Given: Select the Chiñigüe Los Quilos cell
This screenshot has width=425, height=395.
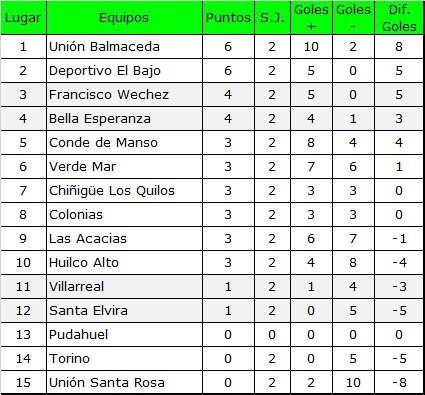Looking at the screenshot, I should click(124, 191).
